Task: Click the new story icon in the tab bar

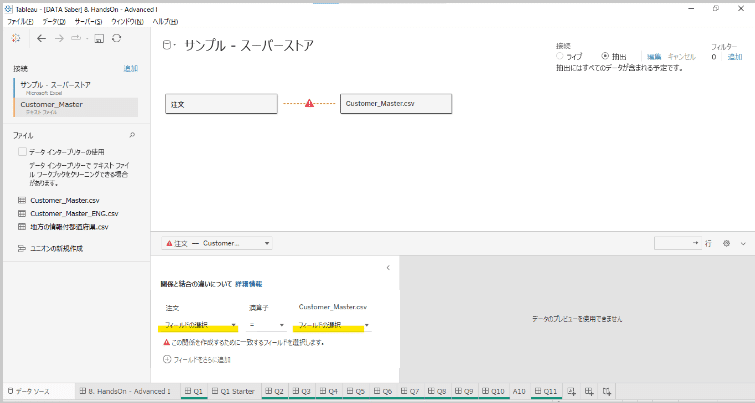Action: tap(607, 391)
